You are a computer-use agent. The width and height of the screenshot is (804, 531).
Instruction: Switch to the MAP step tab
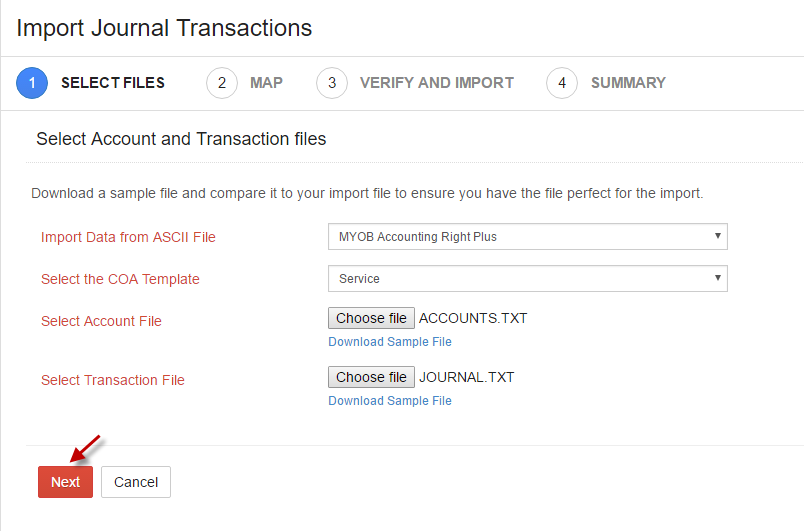point(266,83)
